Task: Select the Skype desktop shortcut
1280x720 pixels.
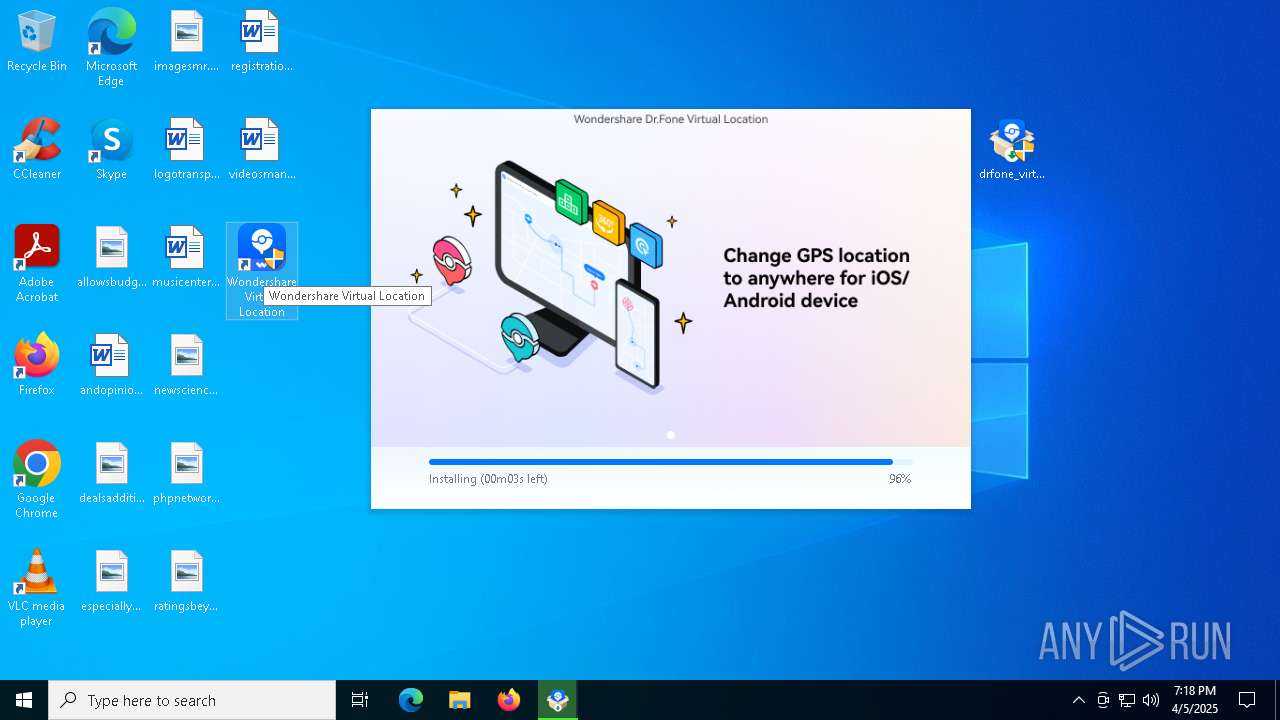Action: coord(111,149)
